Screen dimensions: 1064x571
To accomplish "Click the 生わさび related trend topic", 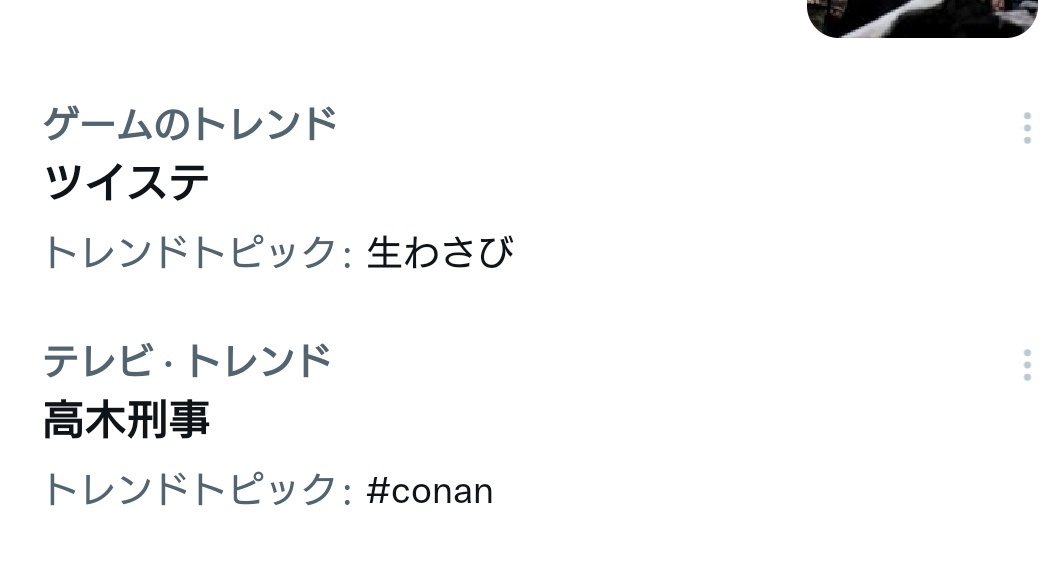I will (440, 253).
